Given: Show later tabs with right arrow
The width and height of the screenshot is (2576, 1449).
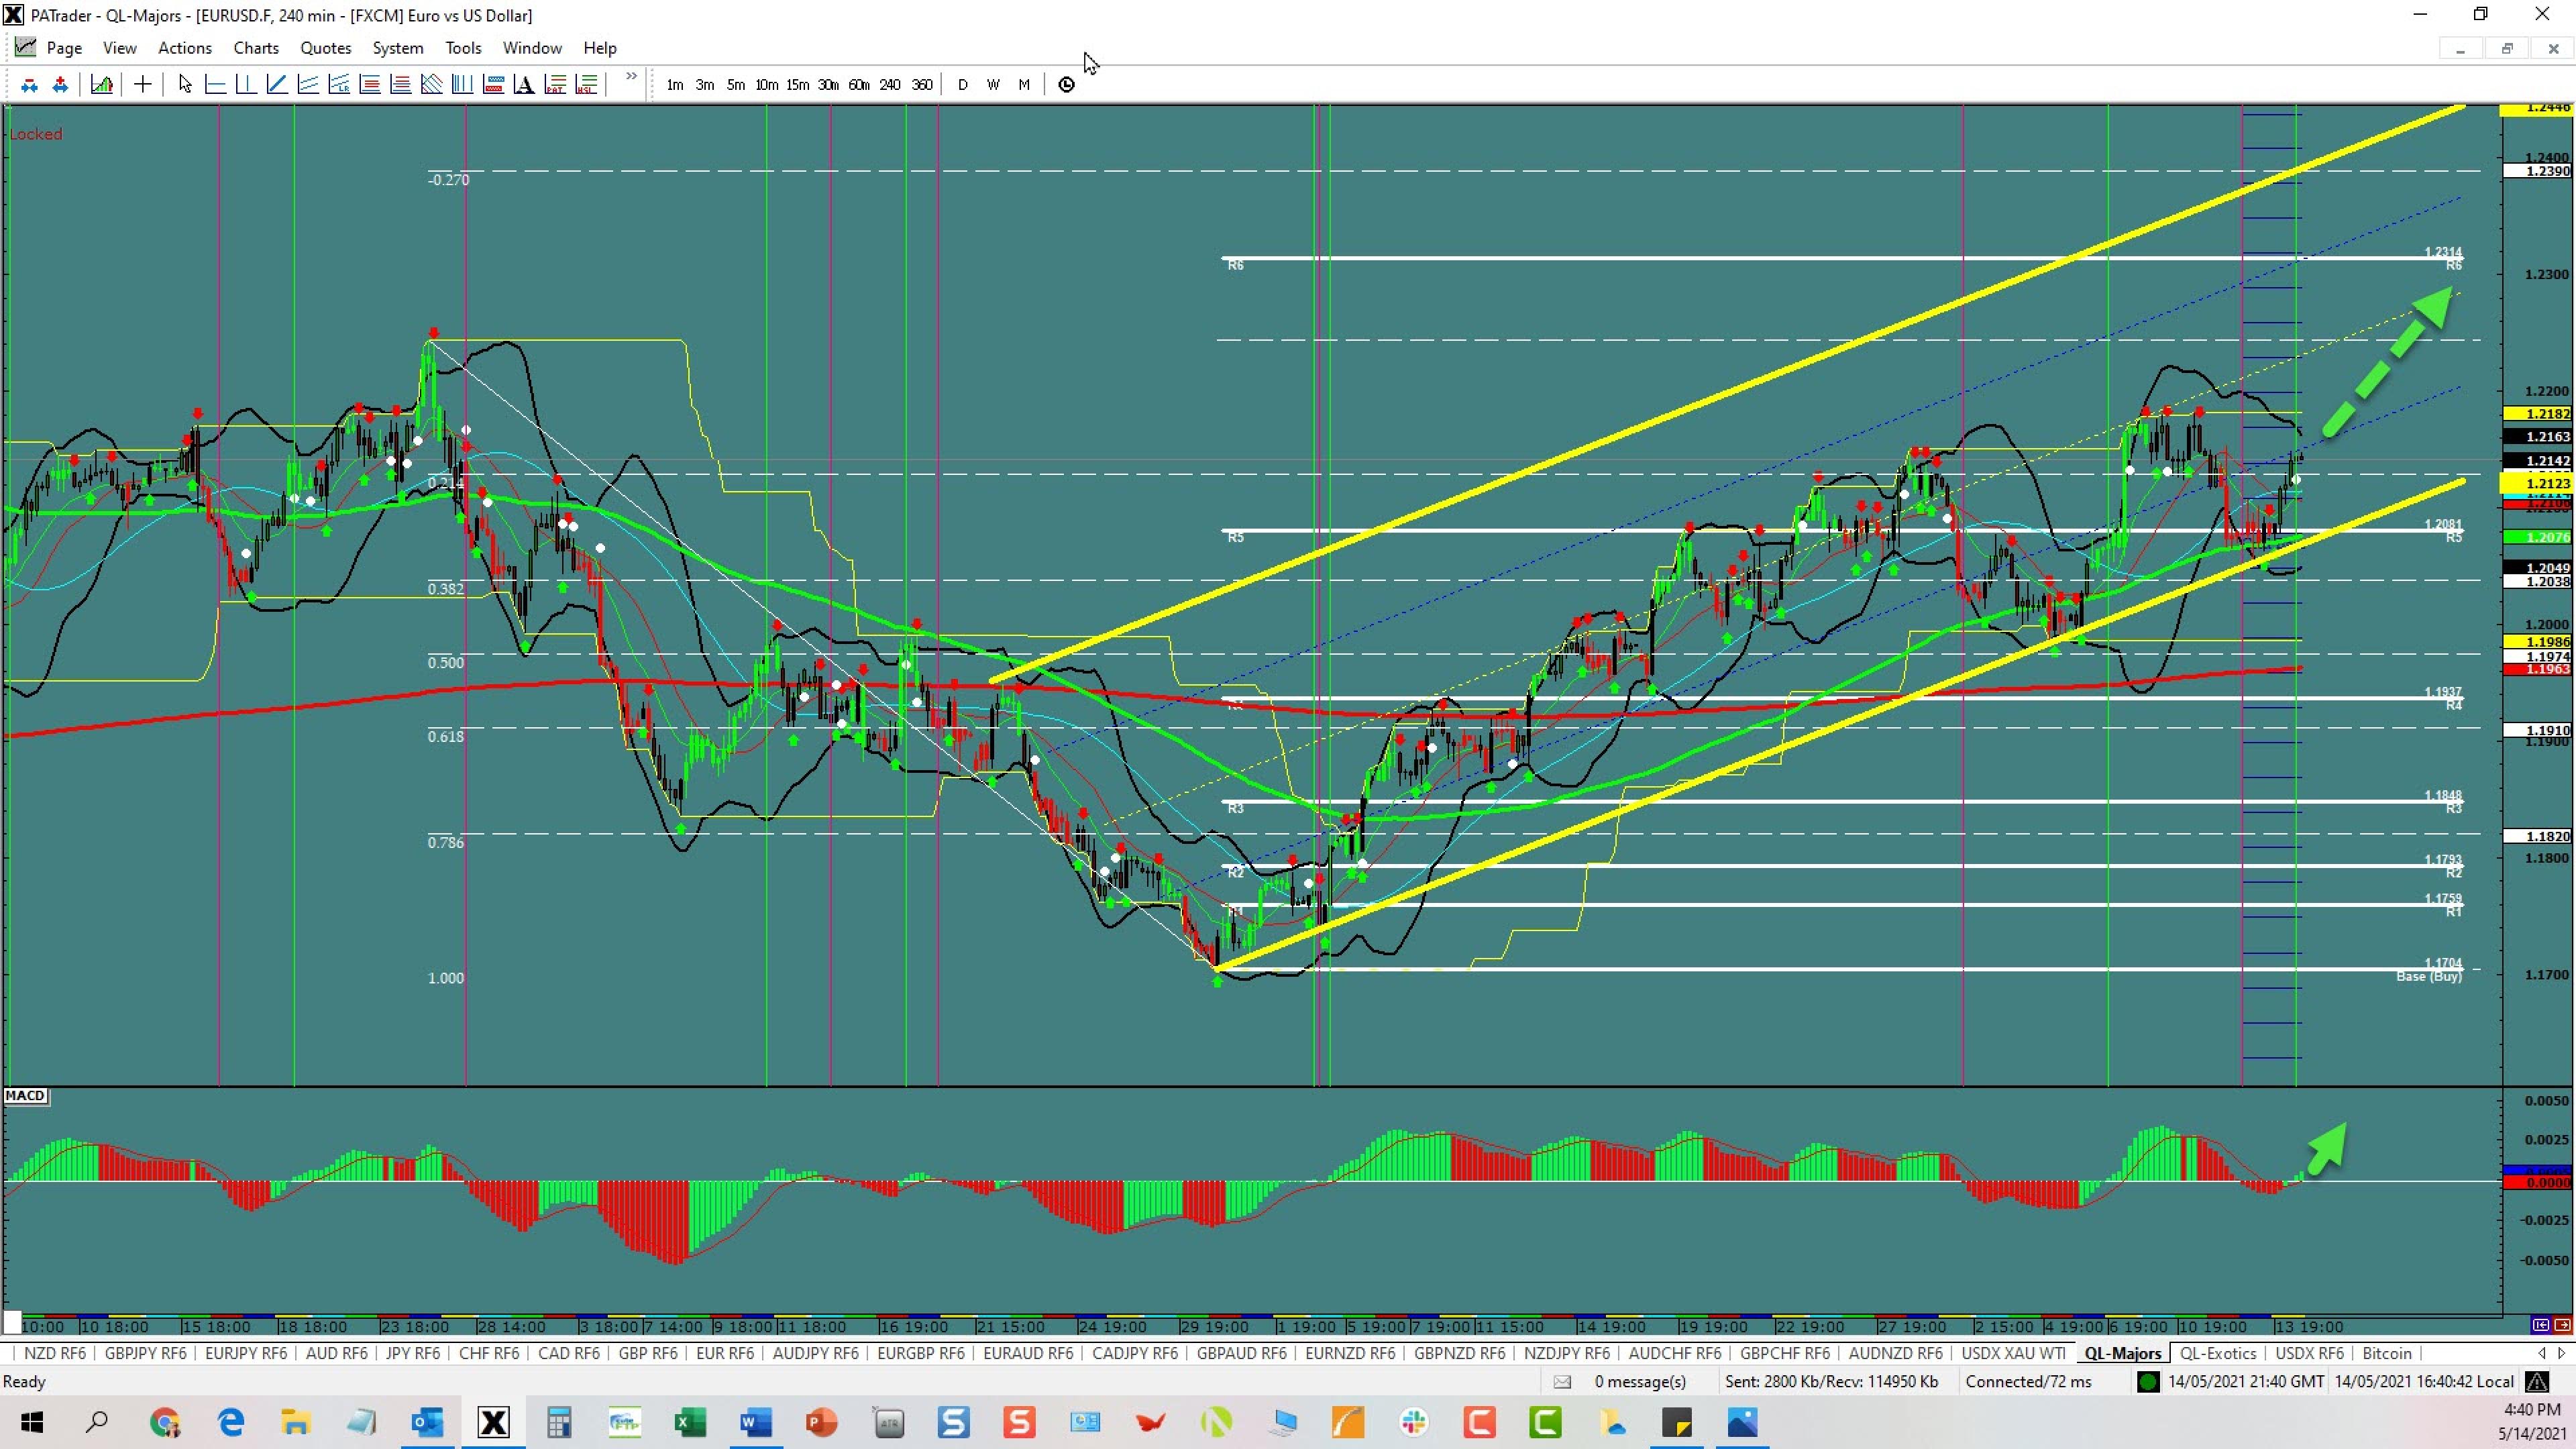Looking at the screenshot, I should [x=2561, y=1353].
